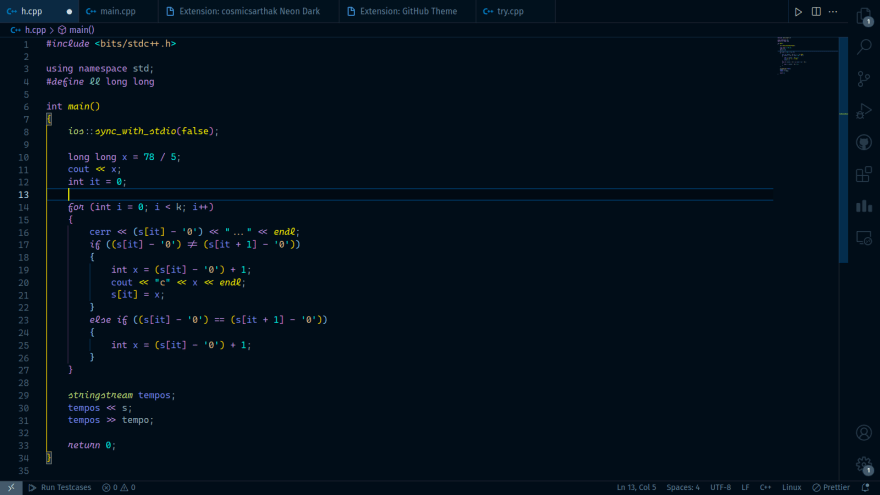Click the closing brace on line 34

pos(49,458)
